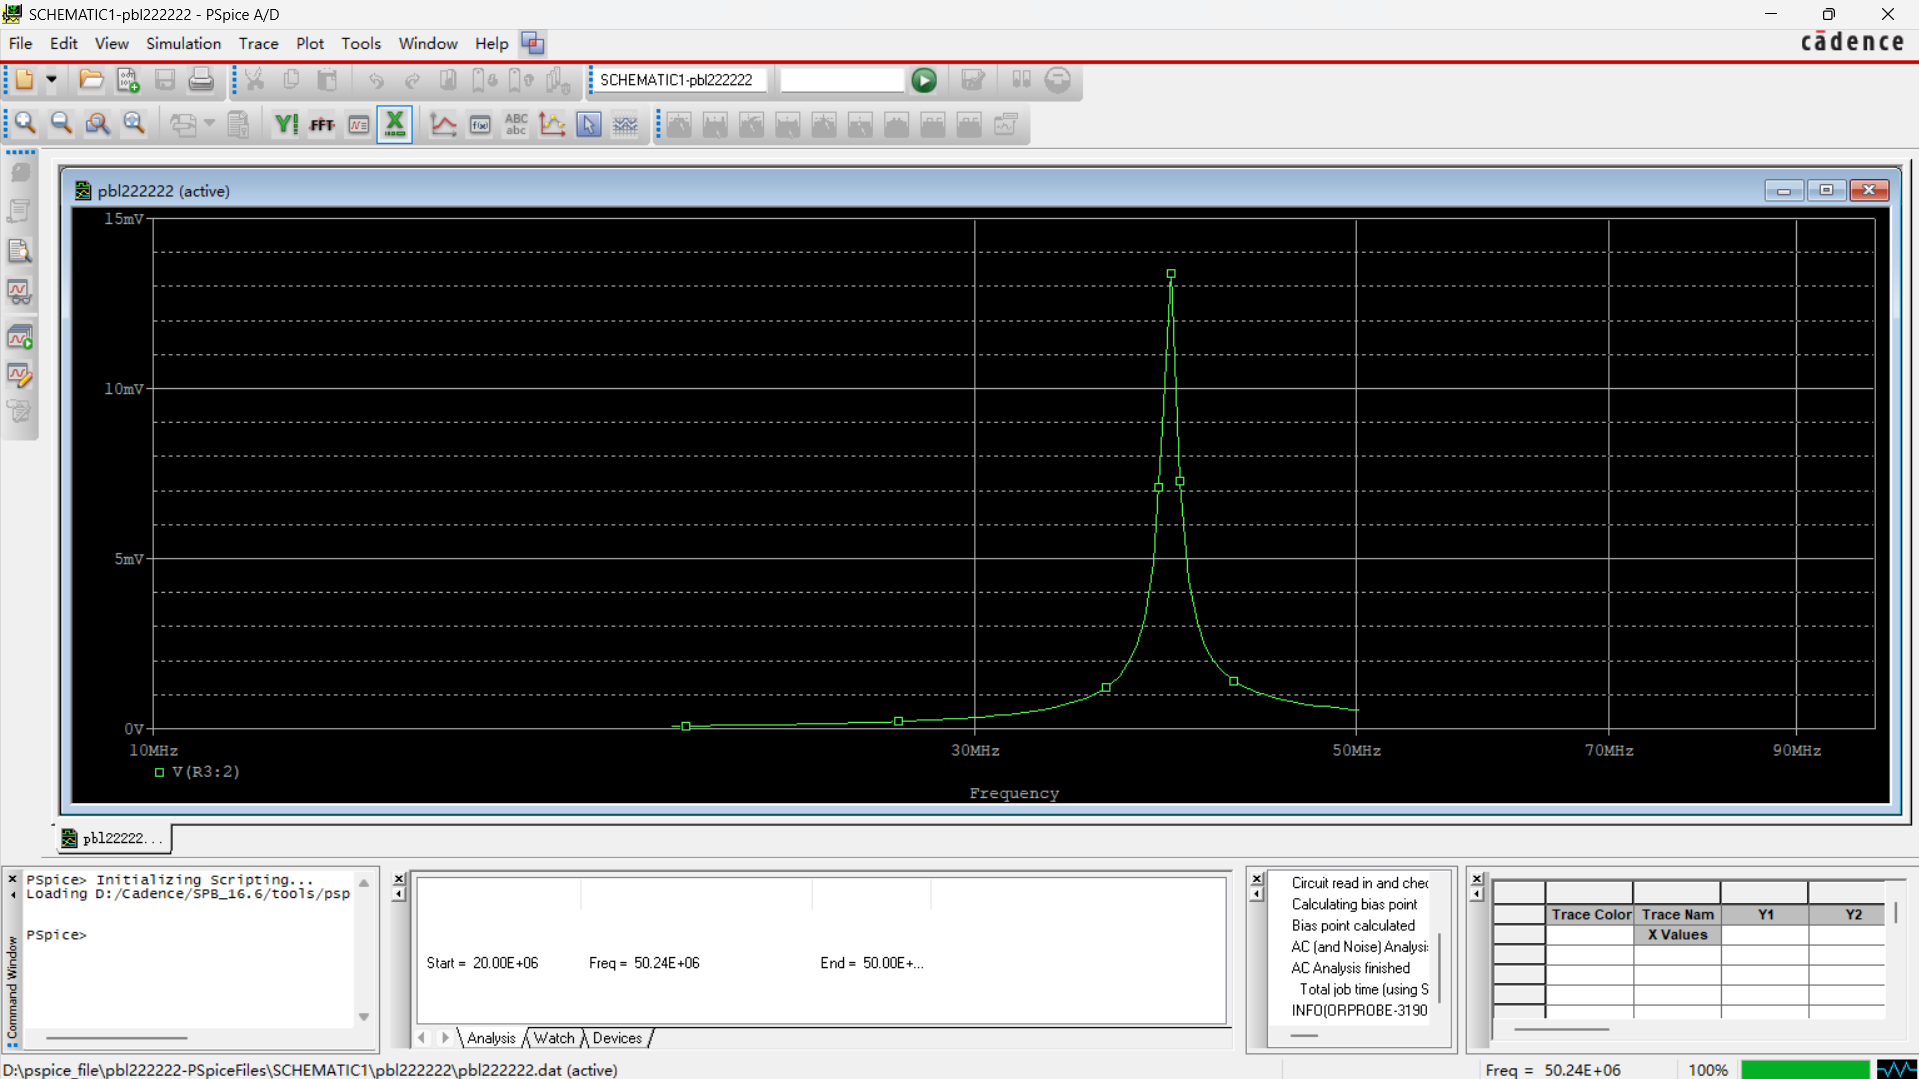Toggle the Log Y axis icon
The image size is (1919, 1079).
tap(286, 124)
